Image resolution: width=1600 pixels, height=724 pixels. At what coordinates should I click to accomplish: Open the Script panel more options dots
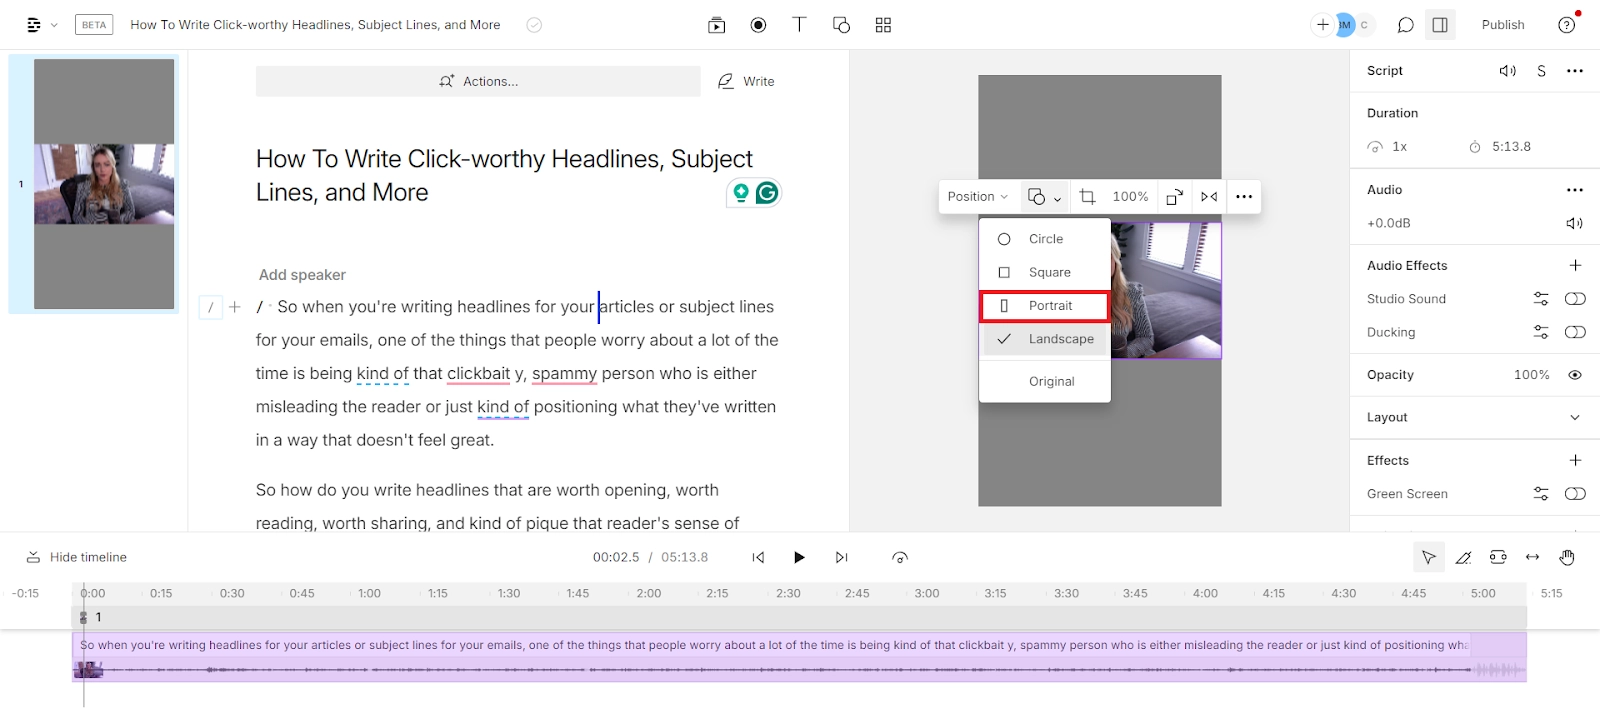click(x=1575, y=71)
